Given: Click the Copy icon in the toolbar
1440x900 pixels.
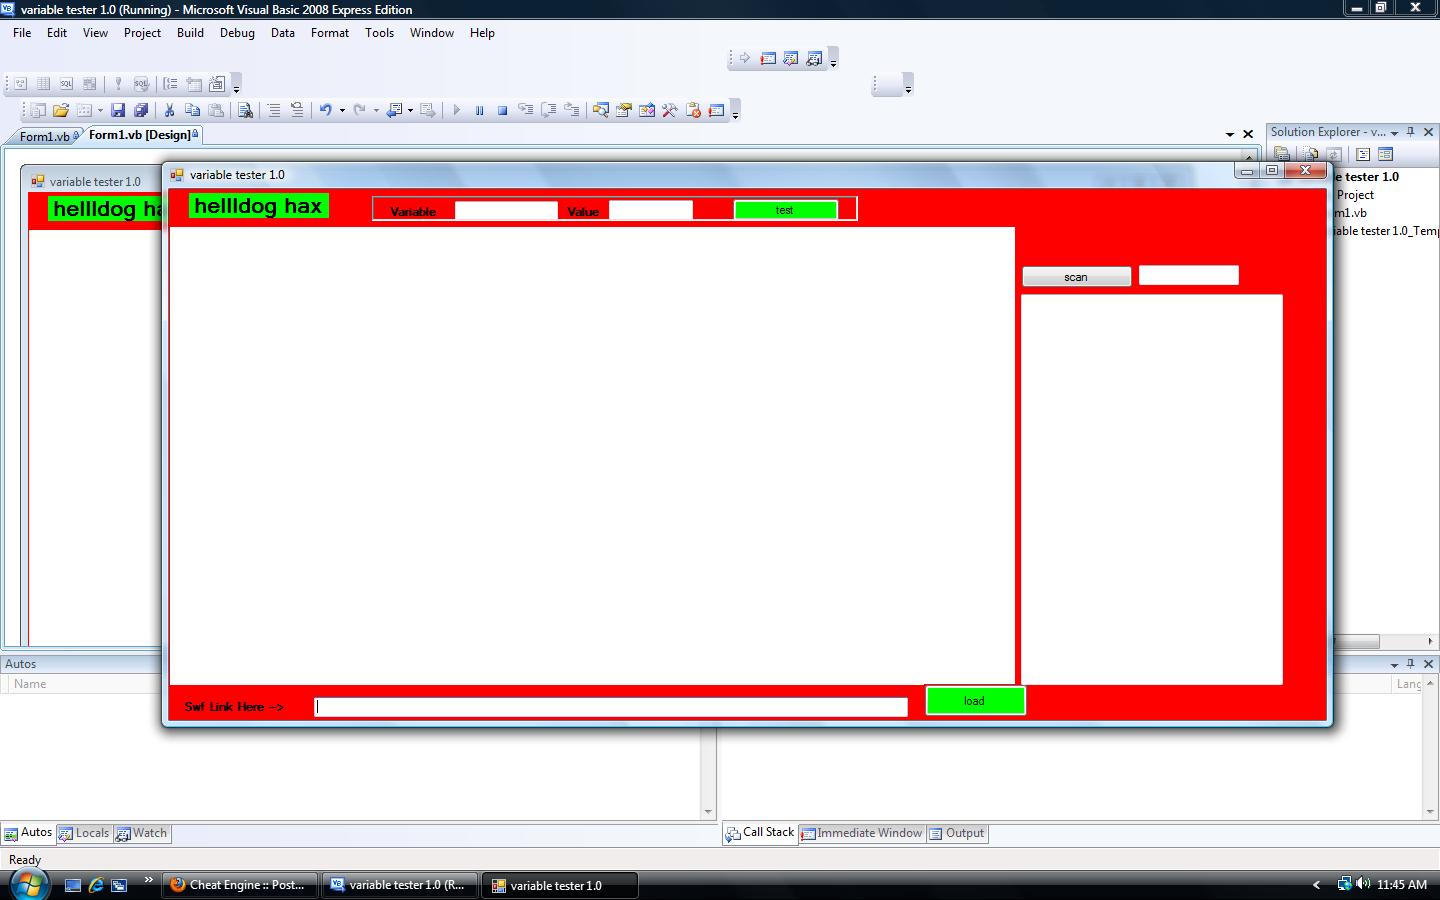Looking at the screenshot, I should click(193, 110).
